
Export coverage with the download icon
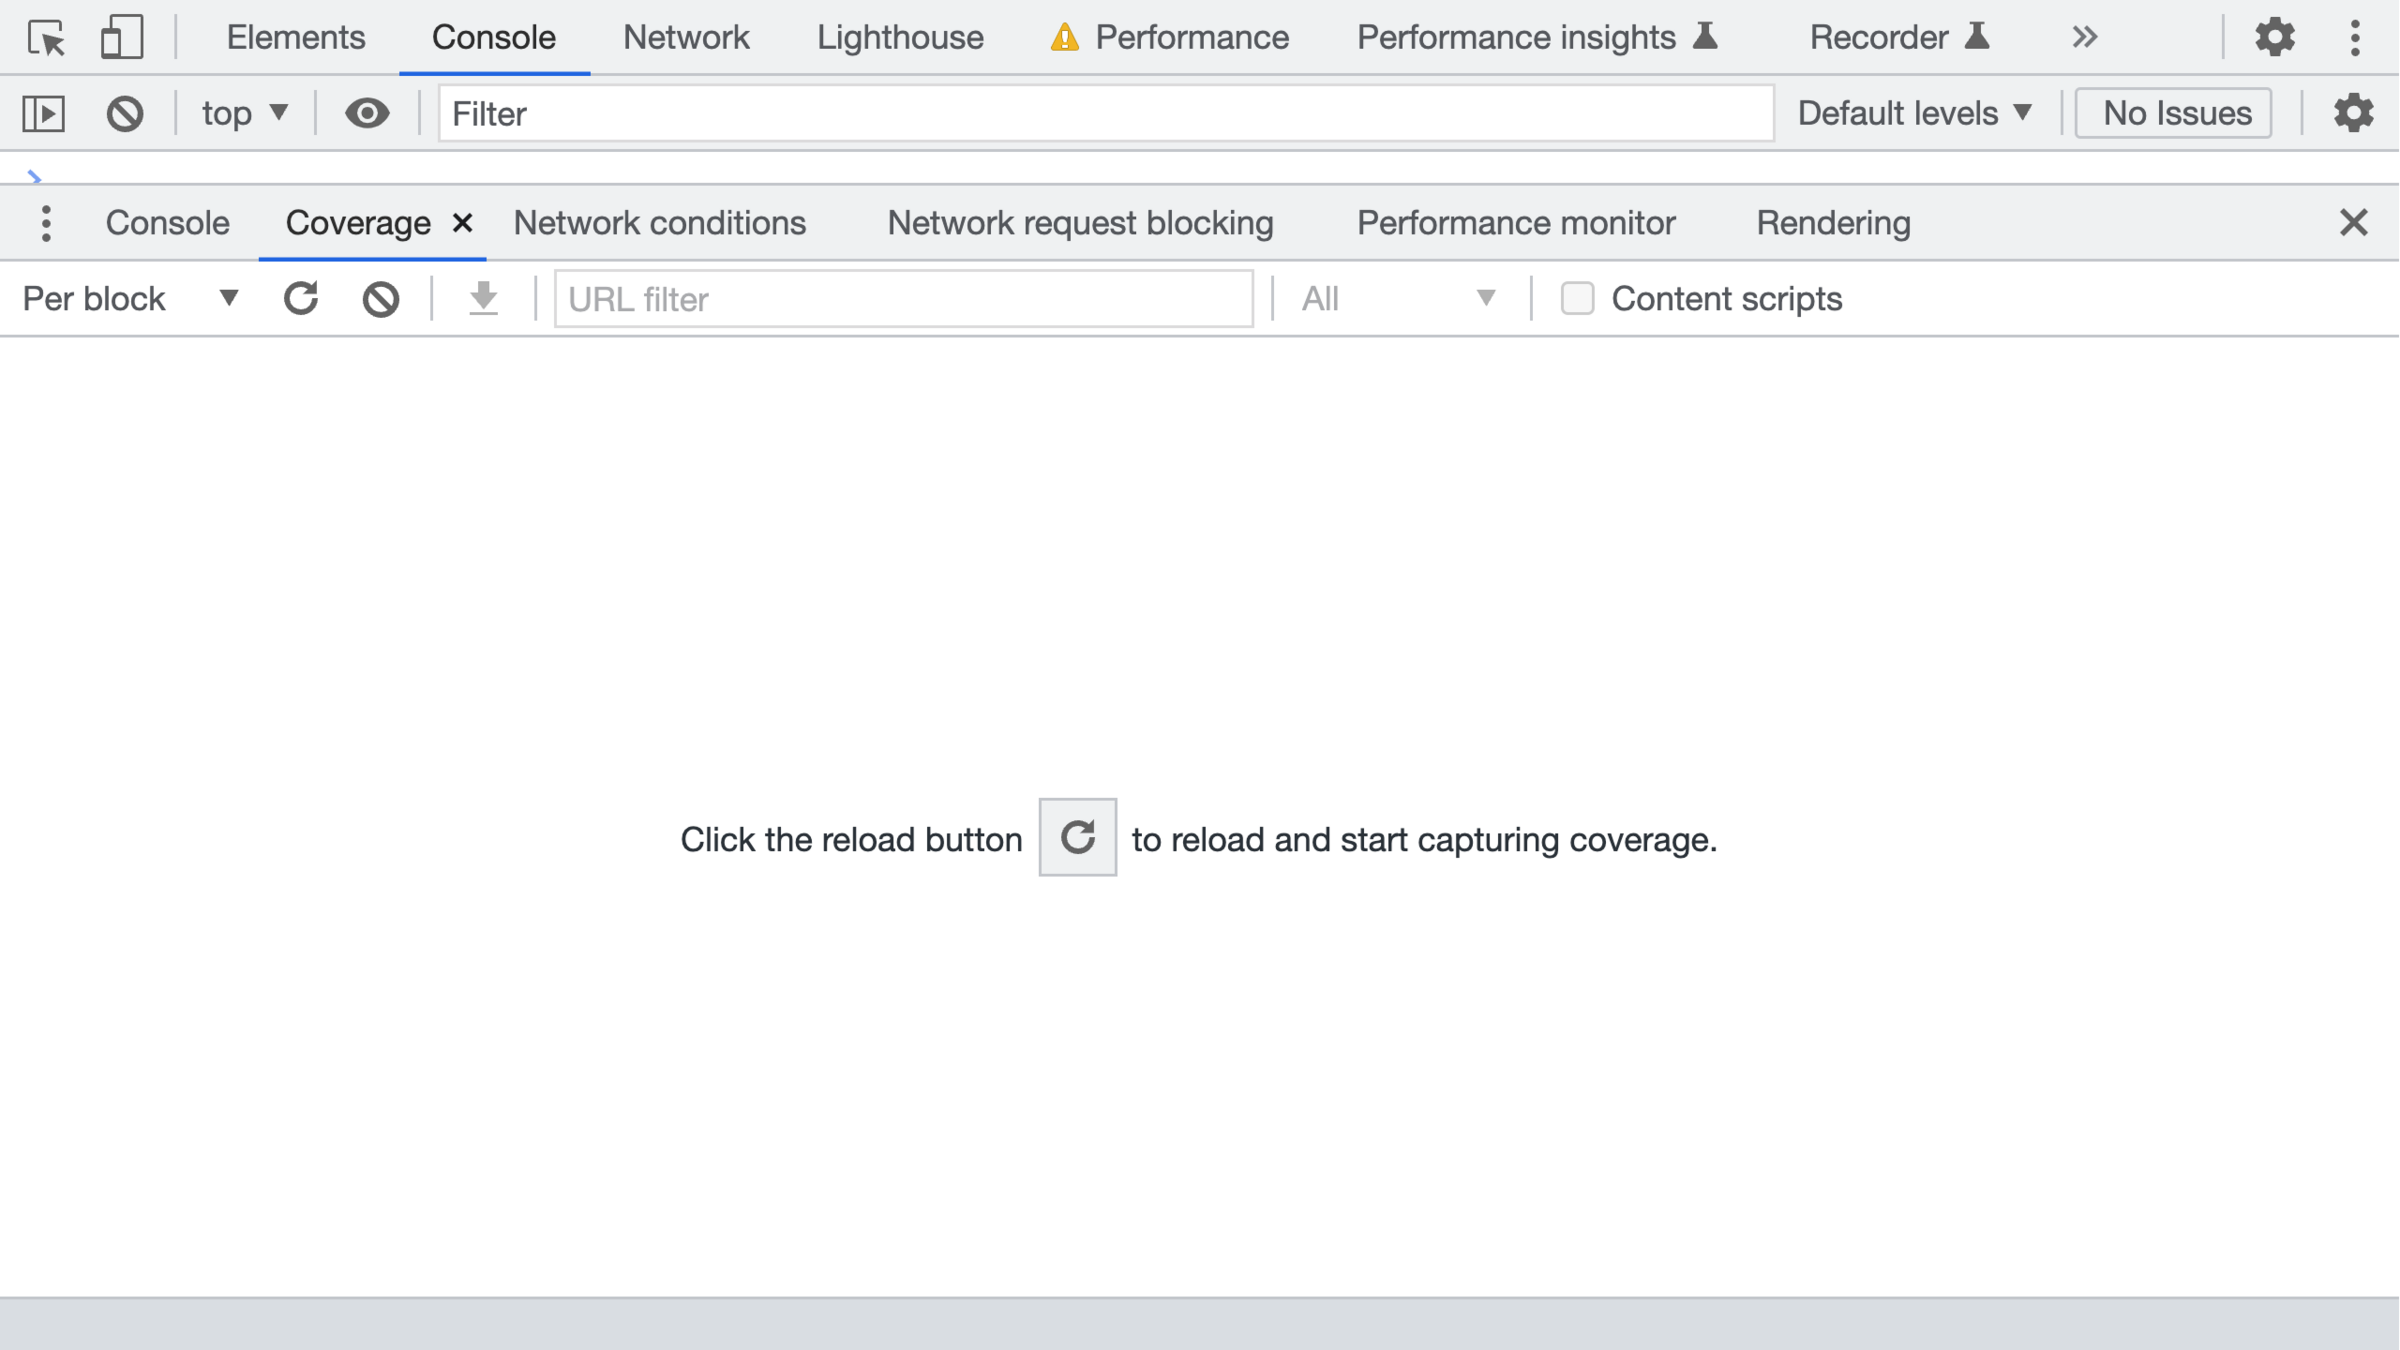pyautogui.click(x=484, y=299)
